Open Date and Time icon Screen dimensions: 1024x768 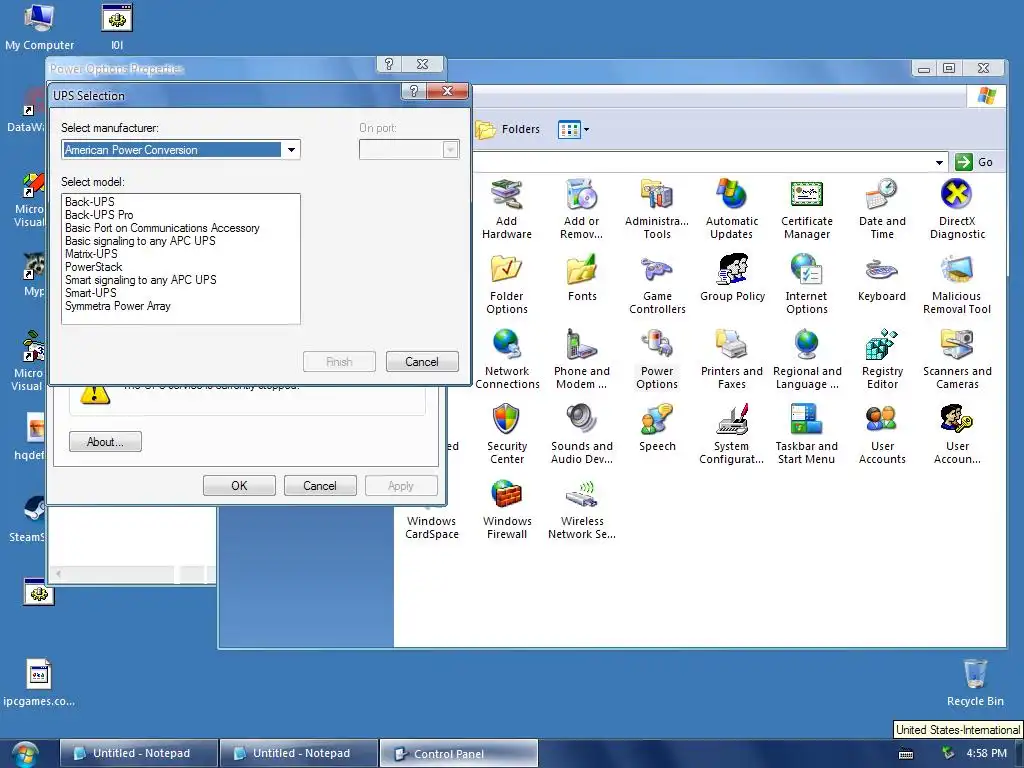tap(882, 209)
